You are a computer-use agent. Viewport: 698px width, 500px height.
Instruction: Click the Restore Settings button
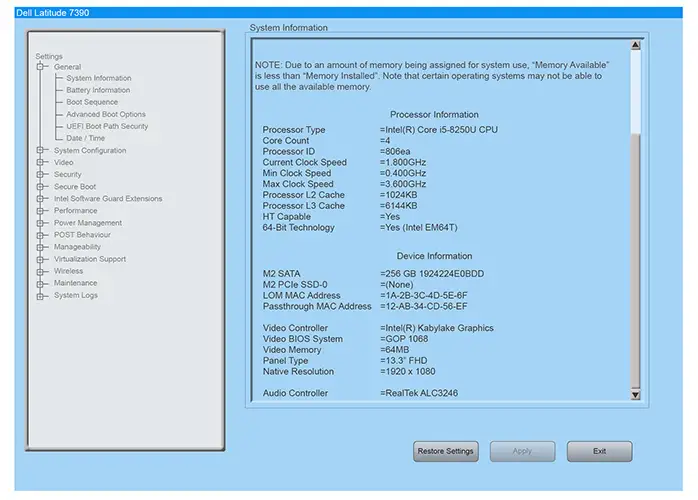tap(446, 451)
